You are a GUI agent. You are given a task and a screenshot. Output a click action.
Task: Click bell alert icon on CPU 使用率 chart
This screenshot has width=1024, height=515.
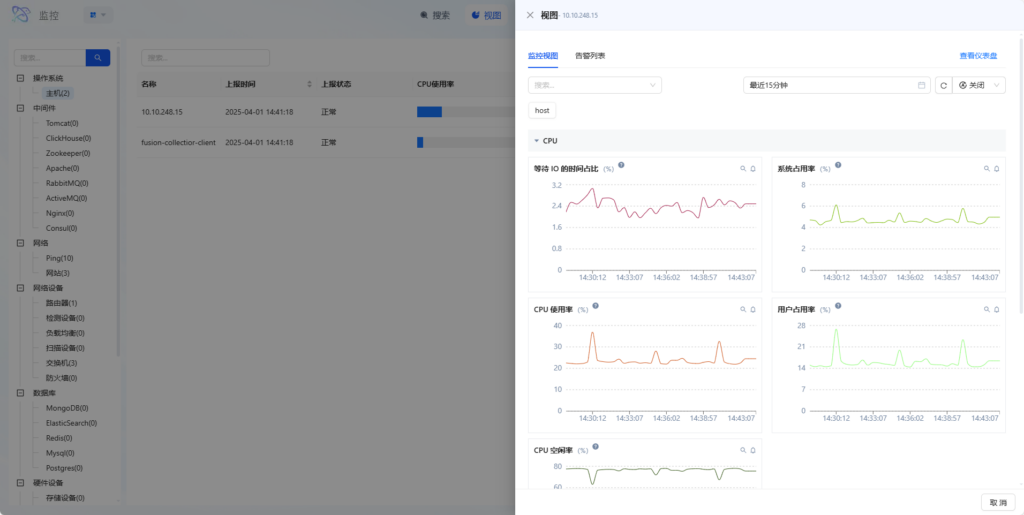(x=753, y=309)
